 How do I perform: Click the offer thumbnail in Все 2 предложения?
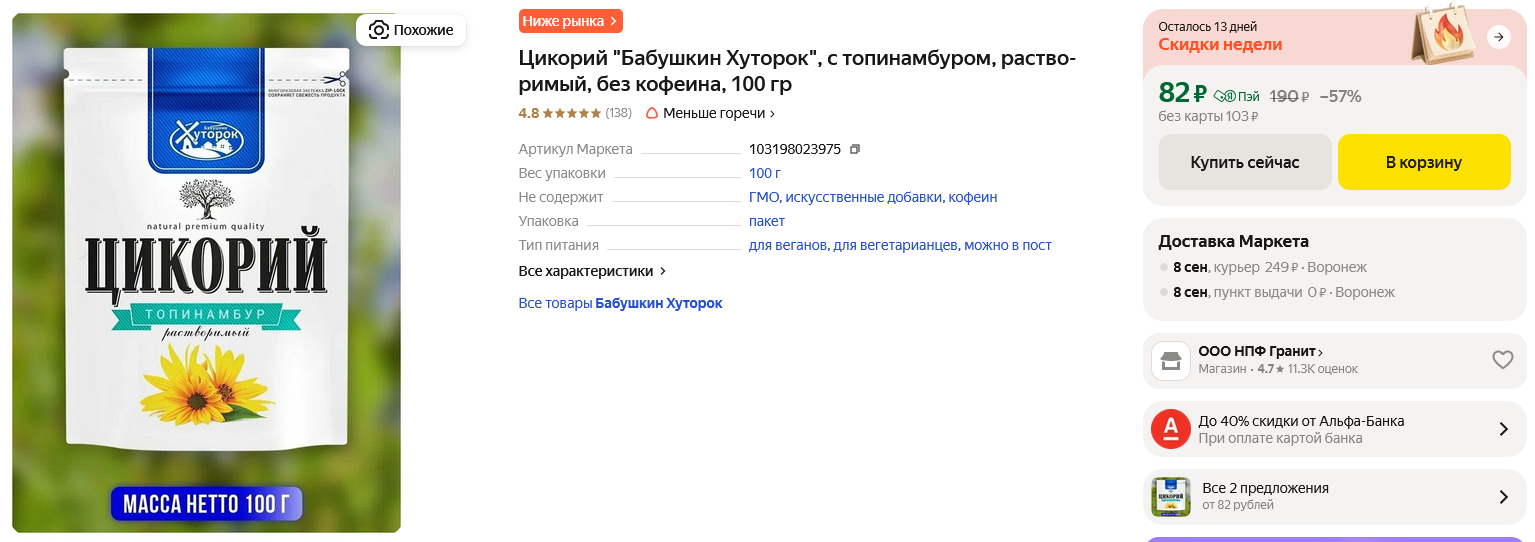pyautogui.click(x=1171, y=497)
